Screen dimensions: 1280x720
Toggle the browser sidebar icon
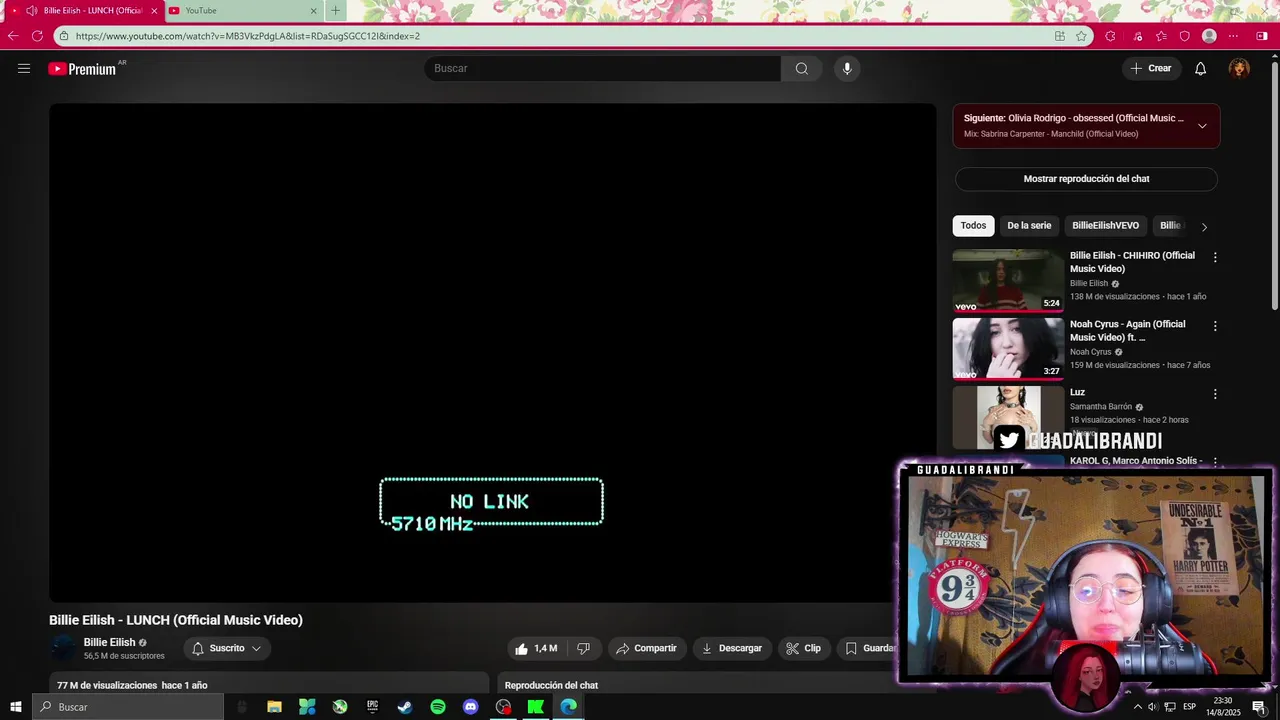pos(1262,36)
